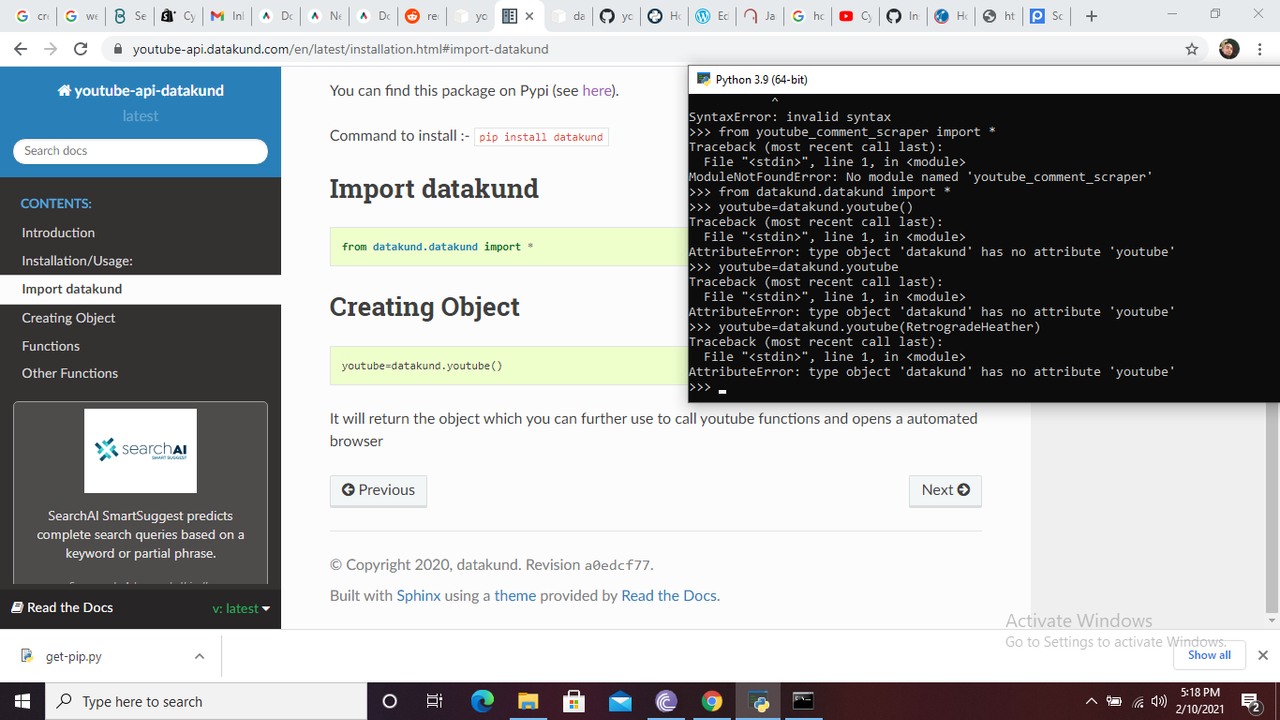Open Mail app from taskbar

[620, 701]
